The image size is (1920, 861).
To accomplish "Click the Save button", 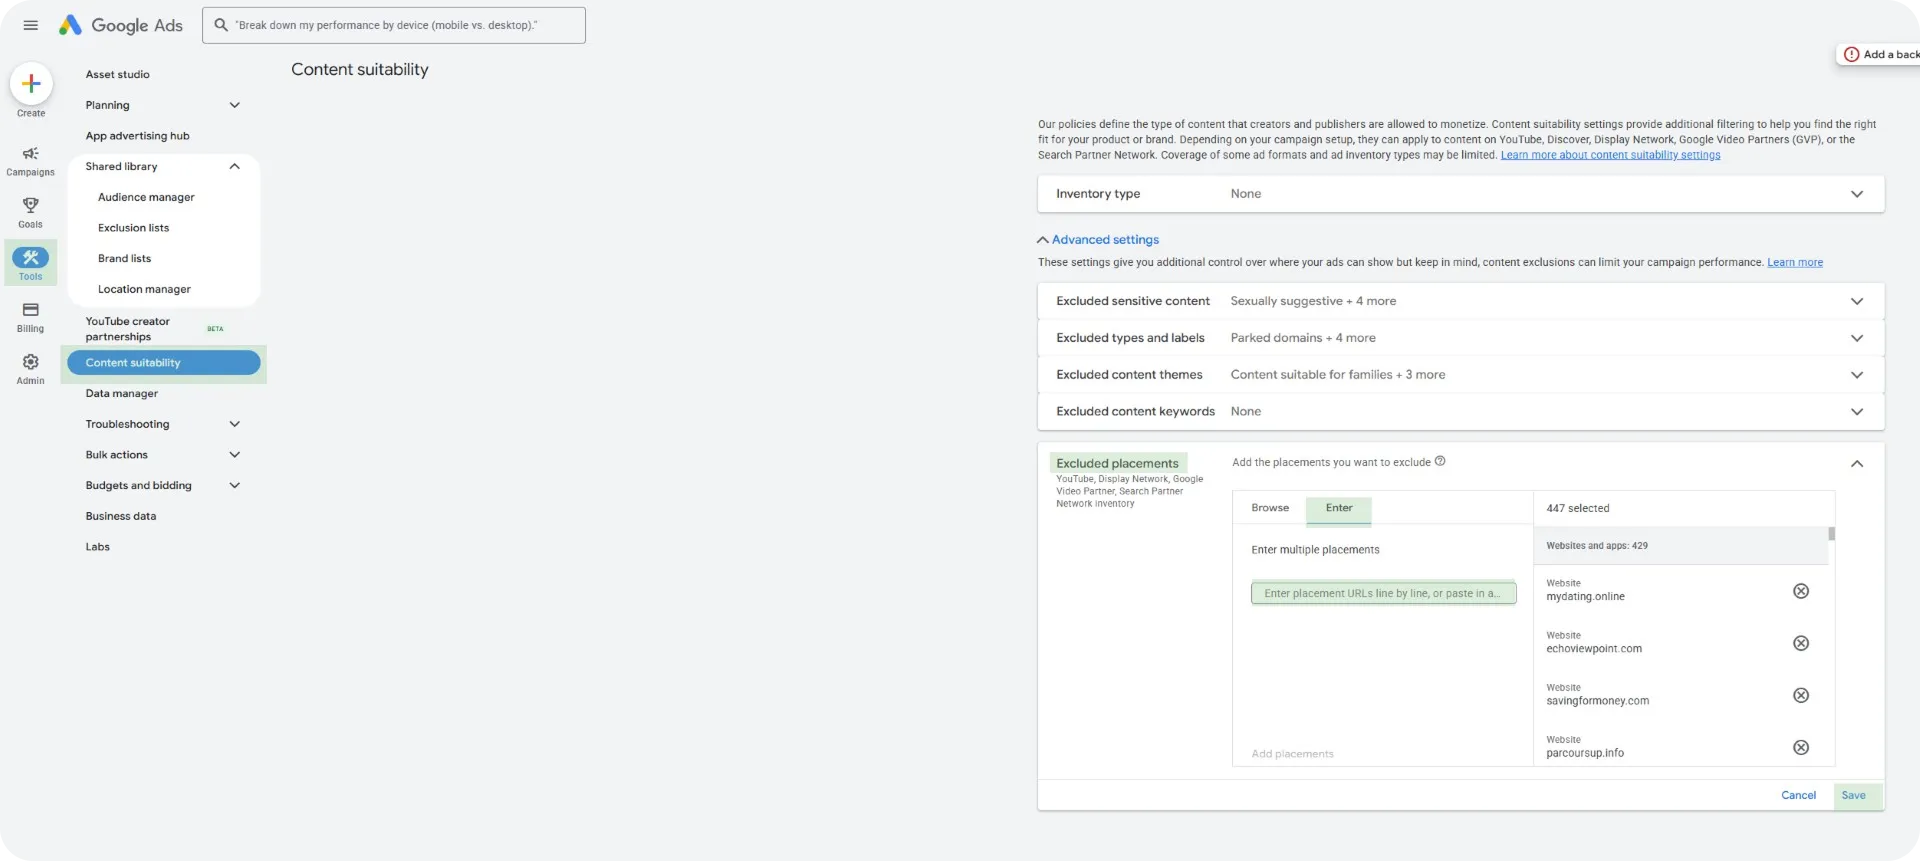I will coord(1854,796).
